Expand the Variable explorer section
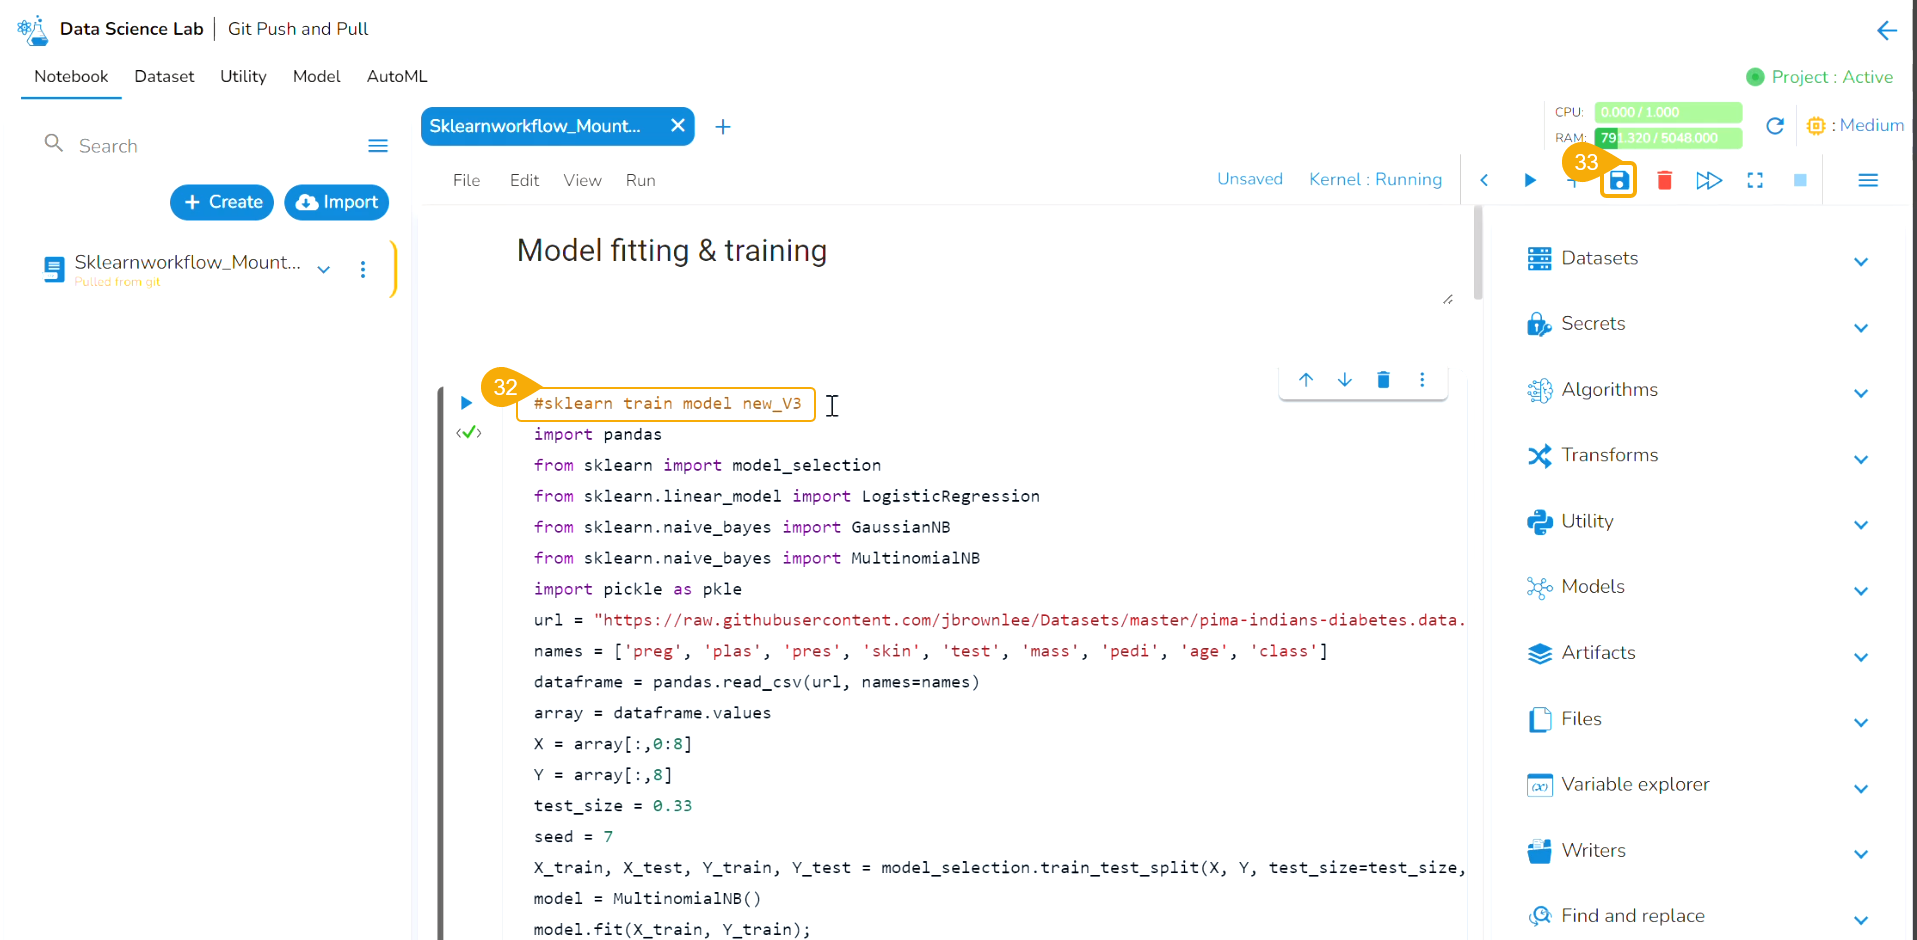This screenshot has width=1917, height=940. [1860, 788]
